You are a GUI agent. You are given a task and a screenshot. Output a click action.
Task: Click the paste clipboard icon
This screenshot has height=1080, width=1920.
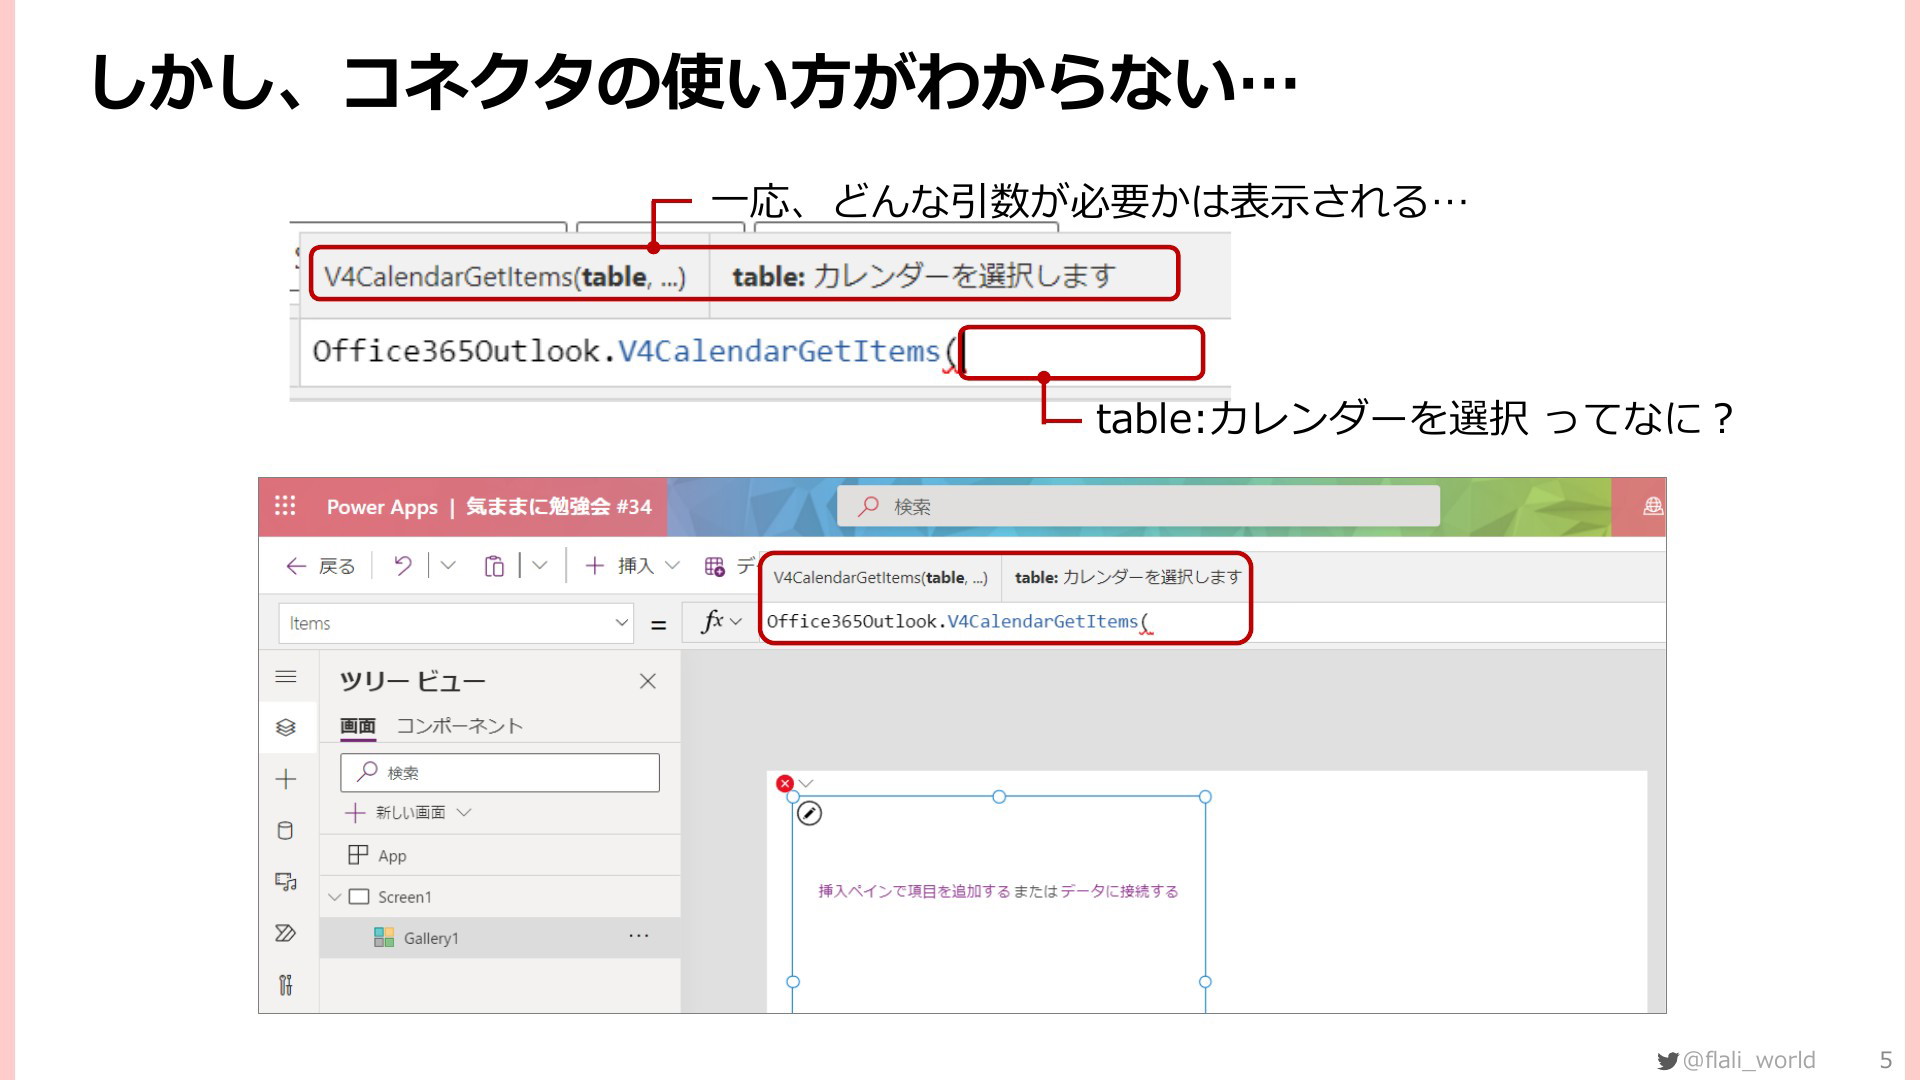(x=494, y=566)
